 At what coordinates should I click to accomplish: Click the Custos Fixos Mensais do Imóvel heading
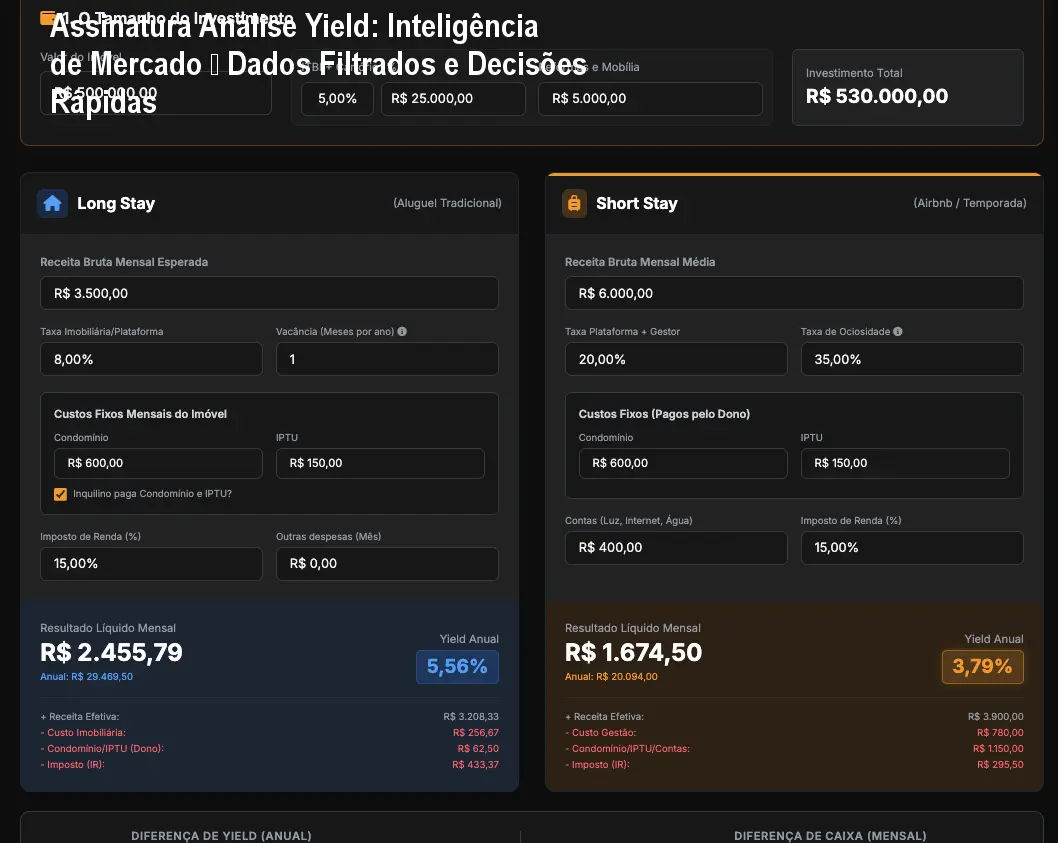click(140, 414)
